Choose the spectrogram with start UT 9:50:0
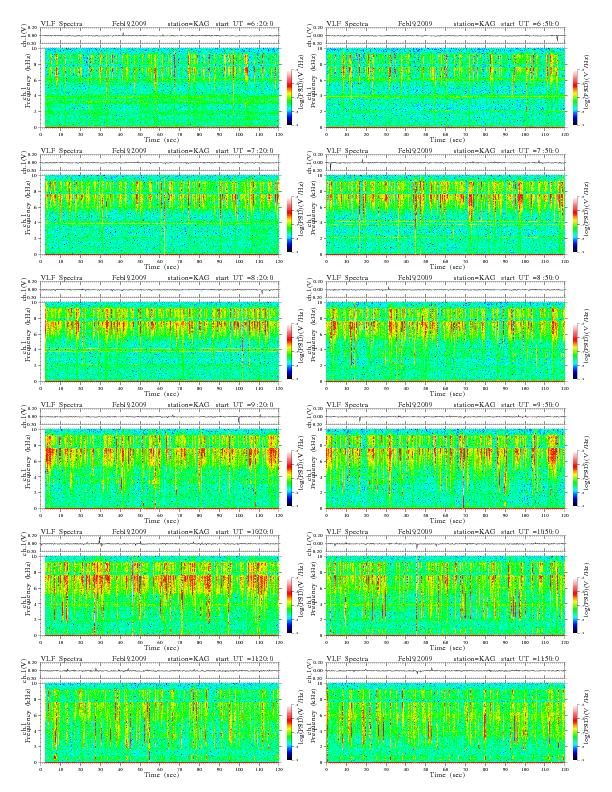Viewport: 612px width, 792px height. pos(445,469)
